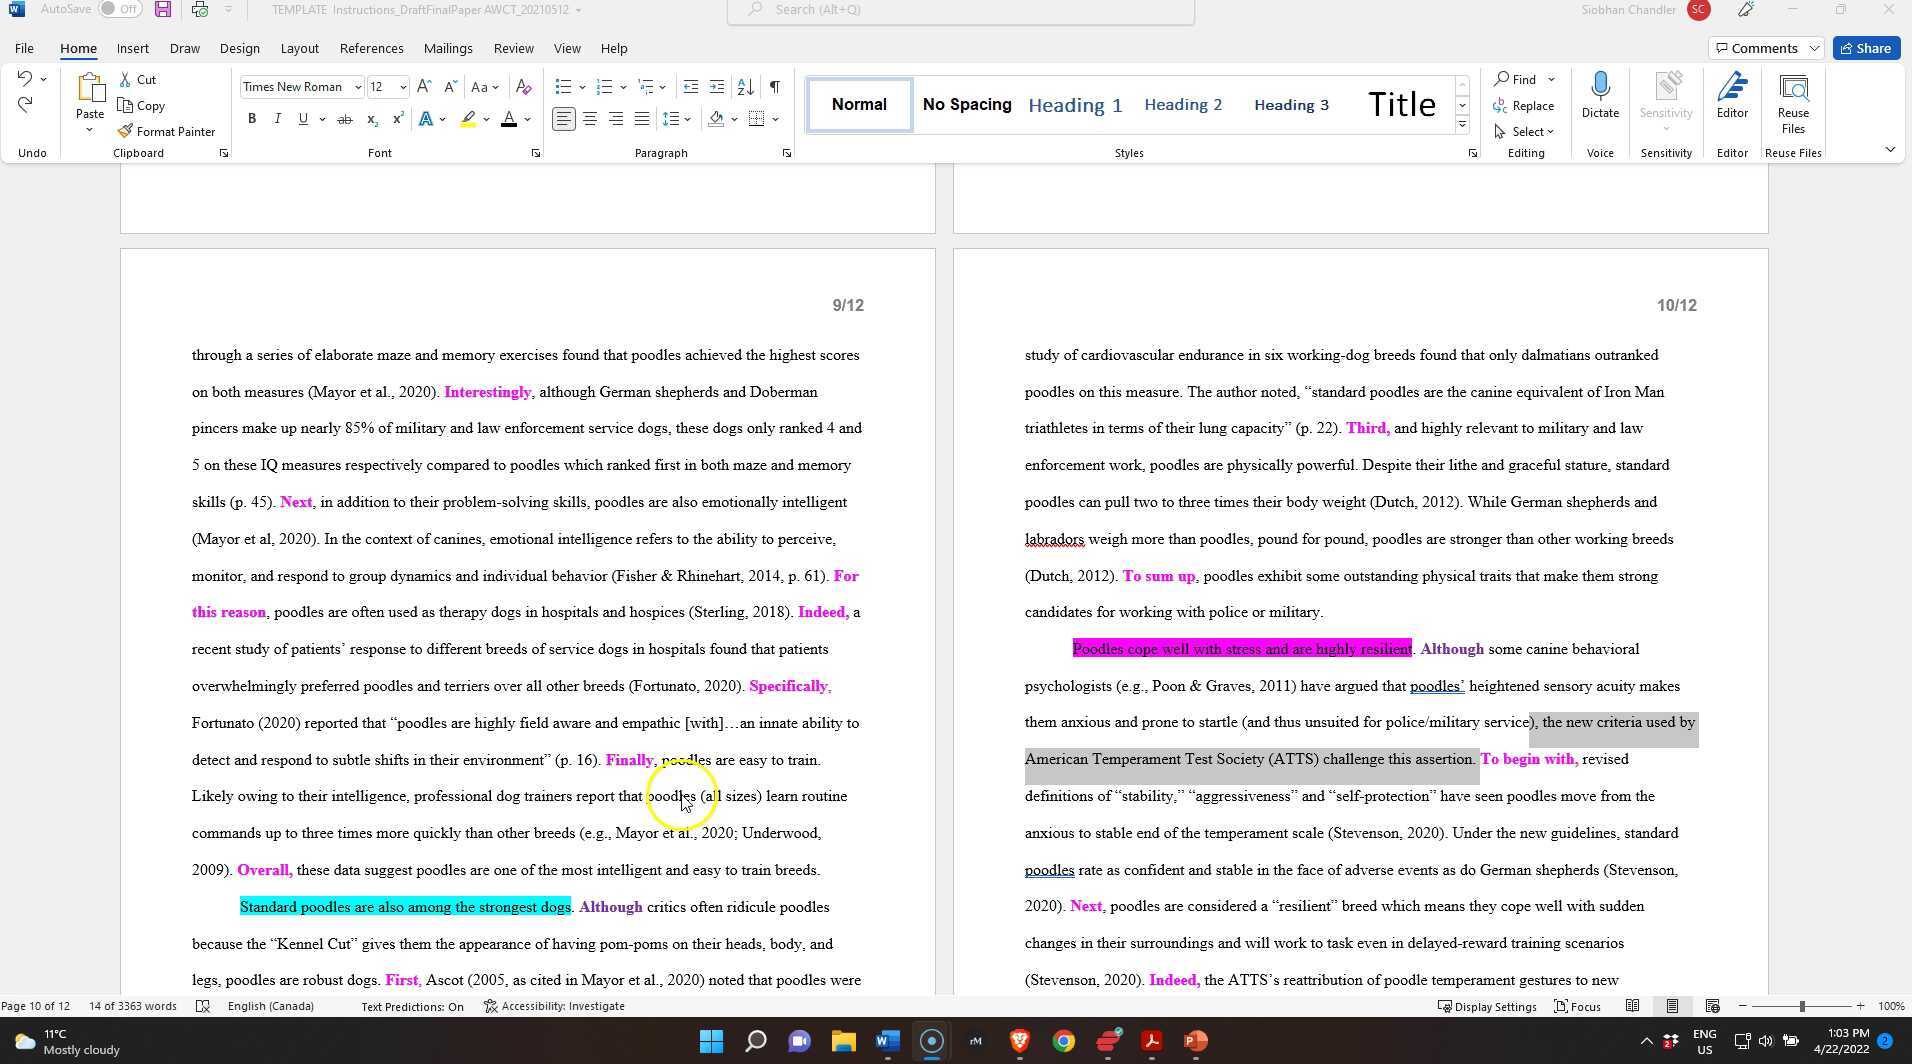Click Accessibility: Investigate in status bar
This screenshot has height=1064, width=1912.
554,1006
